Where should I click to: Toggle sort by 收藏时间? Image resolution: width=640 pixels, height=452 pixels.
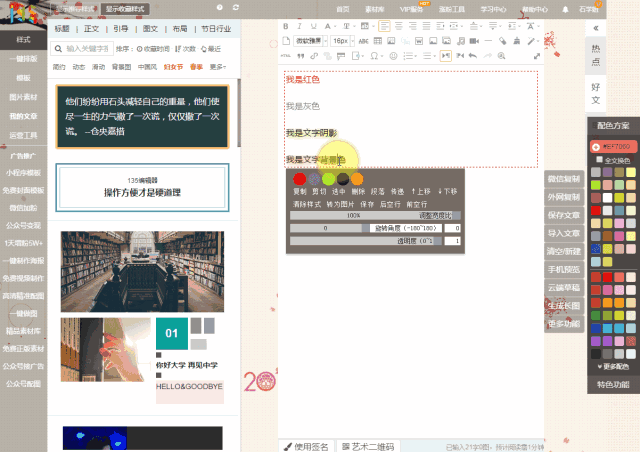(153, 48)
